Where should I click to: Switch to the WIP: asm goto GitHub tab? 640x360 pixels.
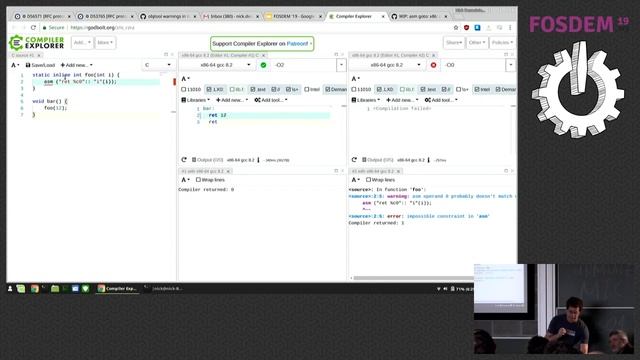[x=419, y=16]
